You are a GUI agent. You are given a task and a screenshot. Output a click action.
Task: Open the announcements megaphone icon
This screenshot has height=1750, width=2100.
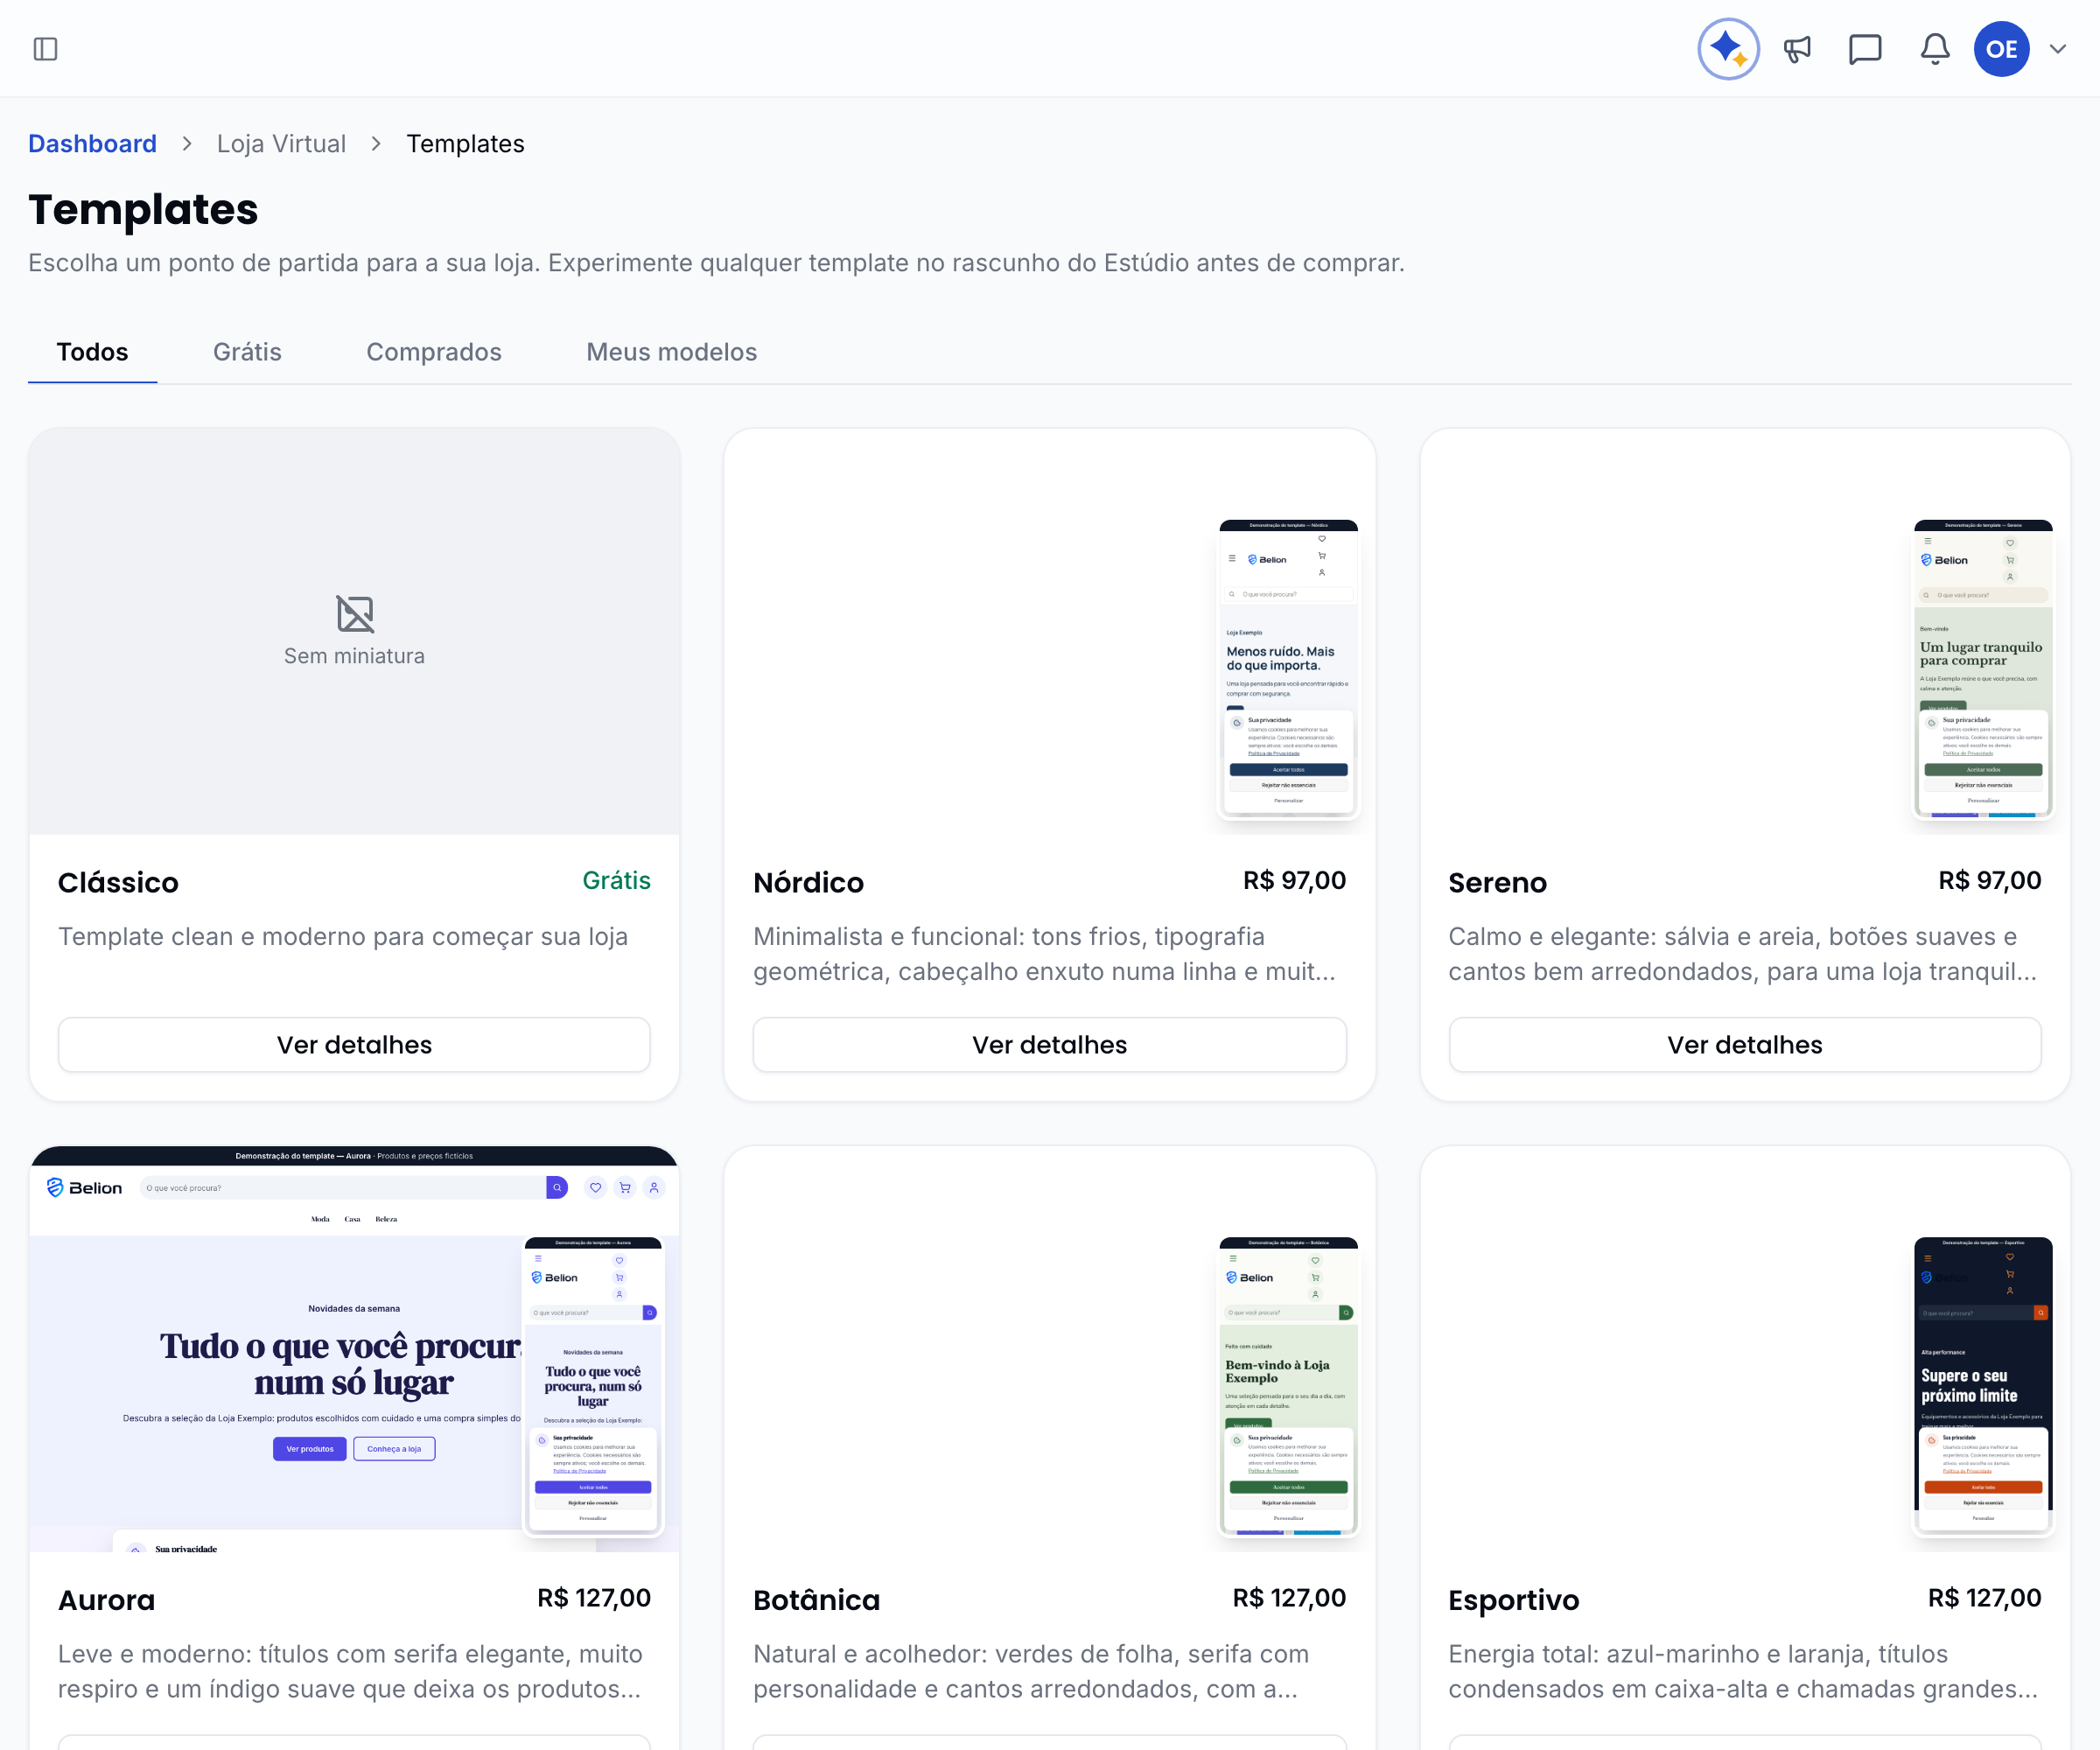(1797, 49)
